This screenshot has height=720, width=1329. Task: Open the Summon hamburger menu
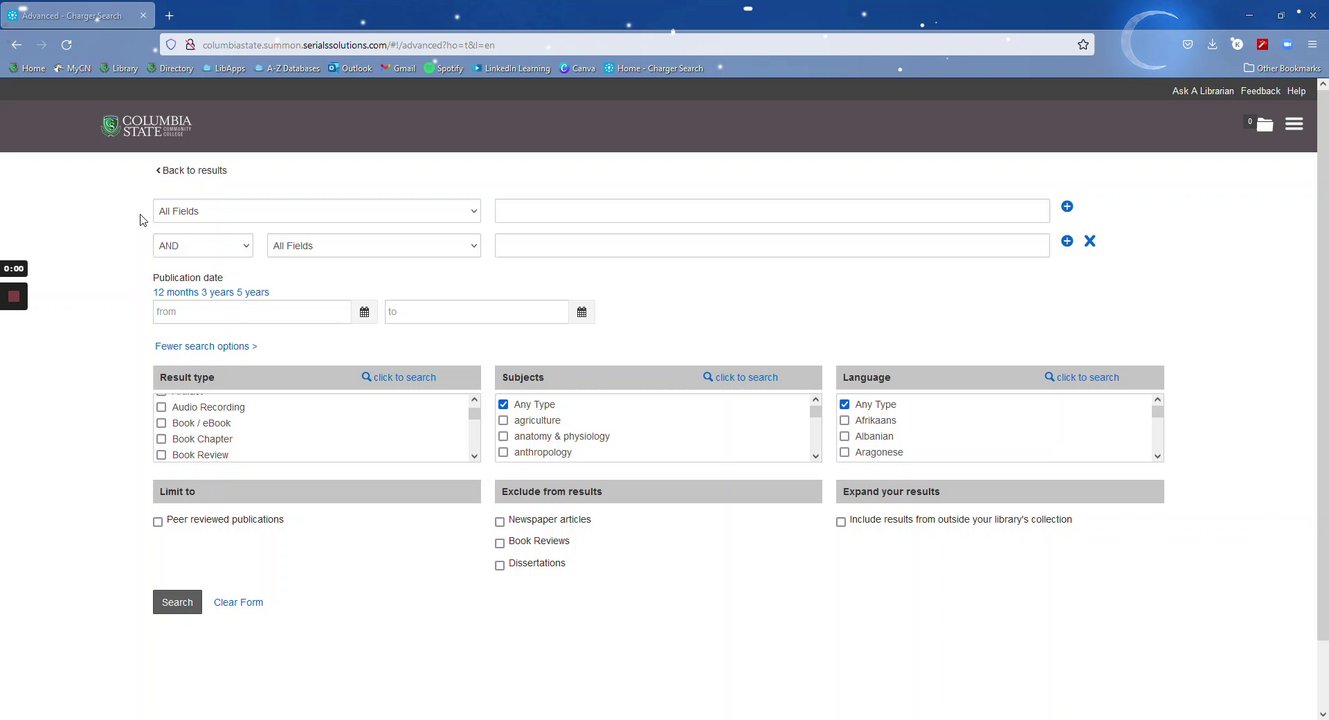pos(1294,125)
